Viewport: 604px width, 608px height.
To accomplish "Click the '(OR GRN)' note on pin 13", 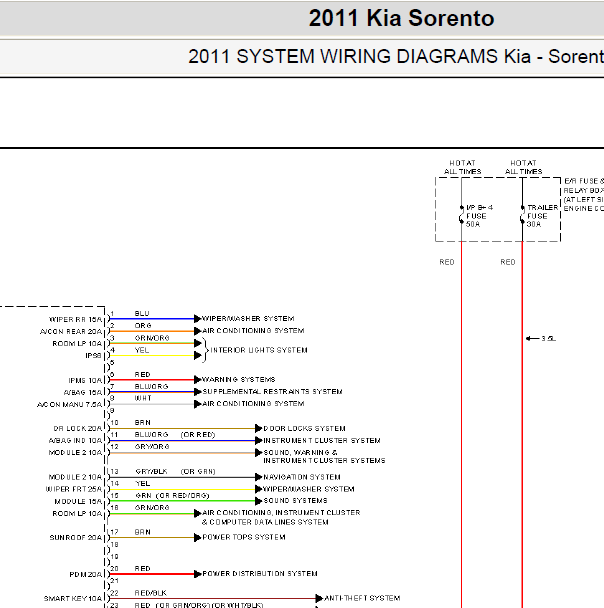I will (x=198, y=472).
